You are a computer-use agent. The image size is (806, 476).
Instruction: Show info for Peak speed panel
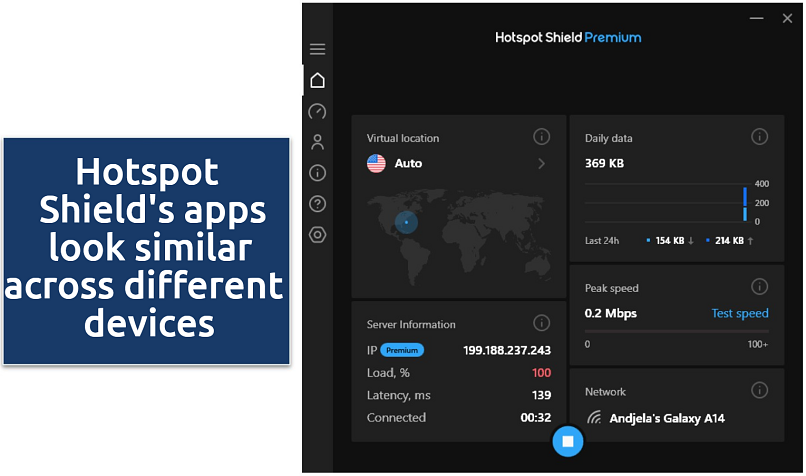point(759,287)
